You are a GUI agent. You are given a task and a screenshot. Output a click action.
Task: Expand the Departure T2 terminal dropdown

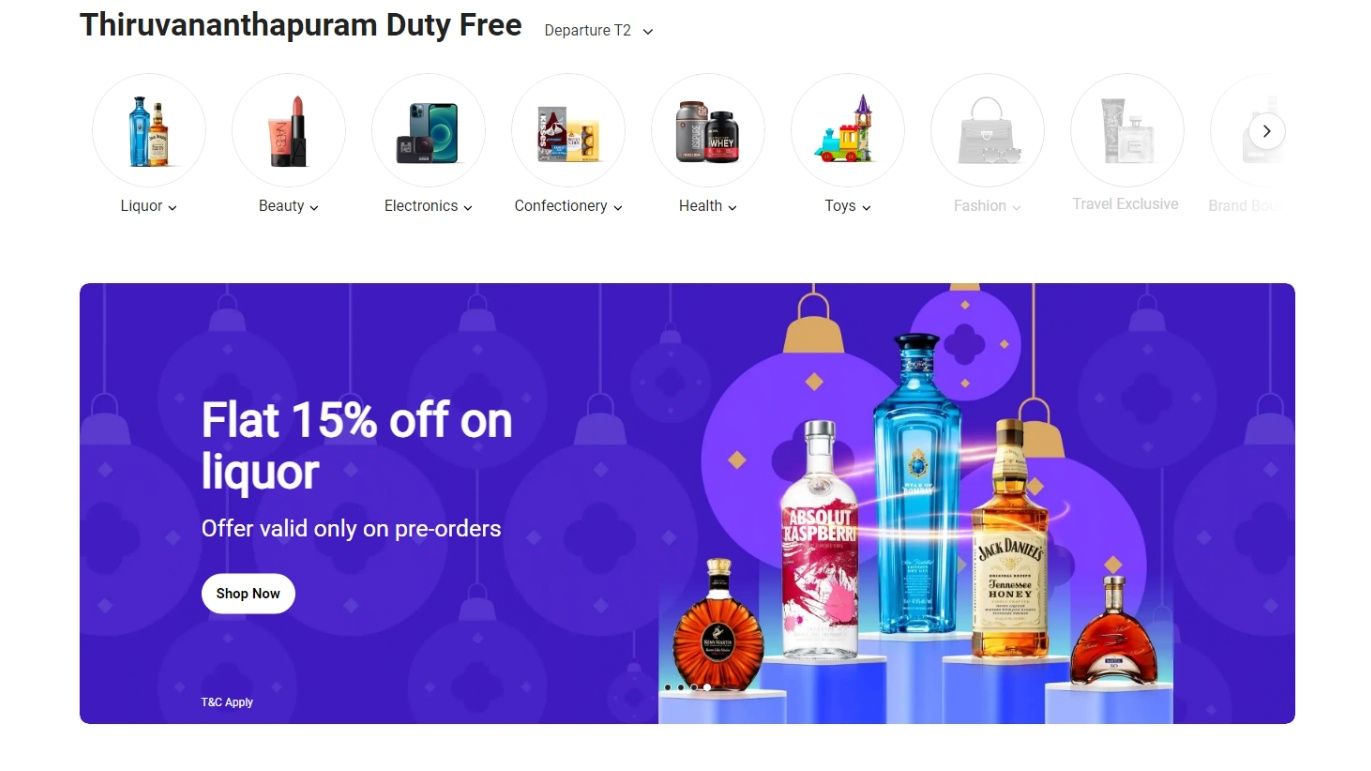coord(598,31)
